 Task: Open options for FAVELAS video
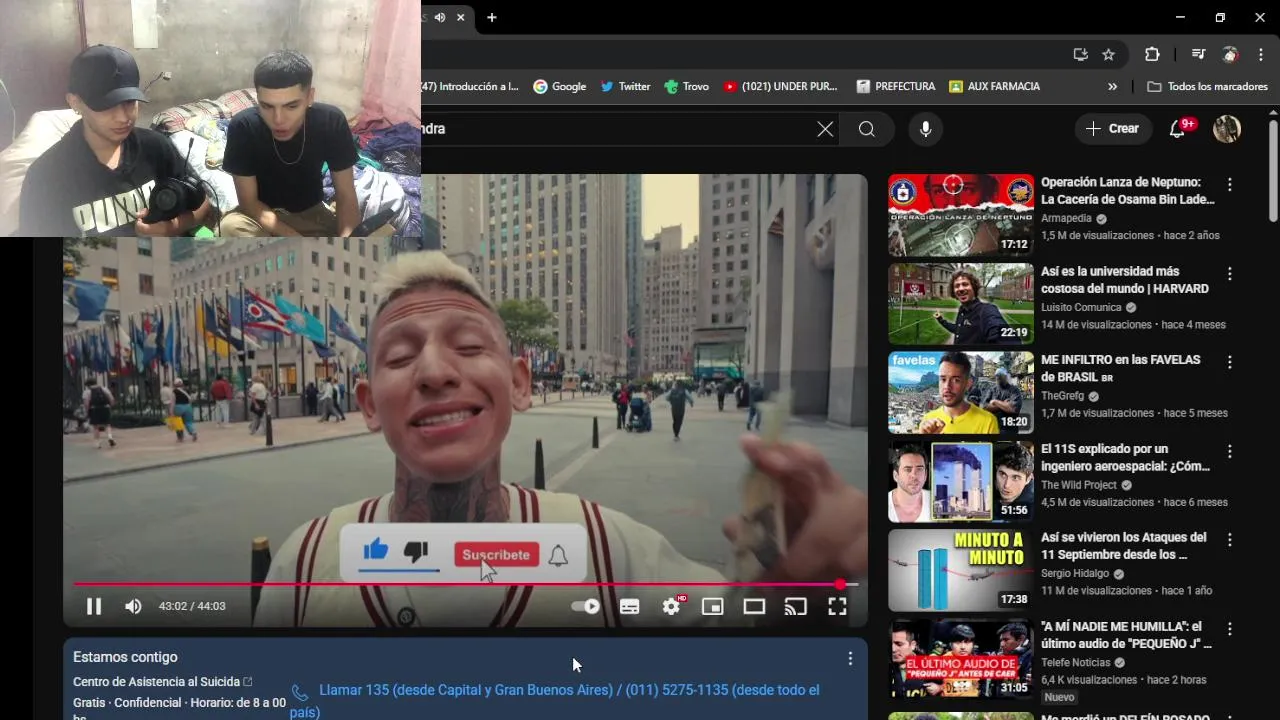pos(1230,362)
